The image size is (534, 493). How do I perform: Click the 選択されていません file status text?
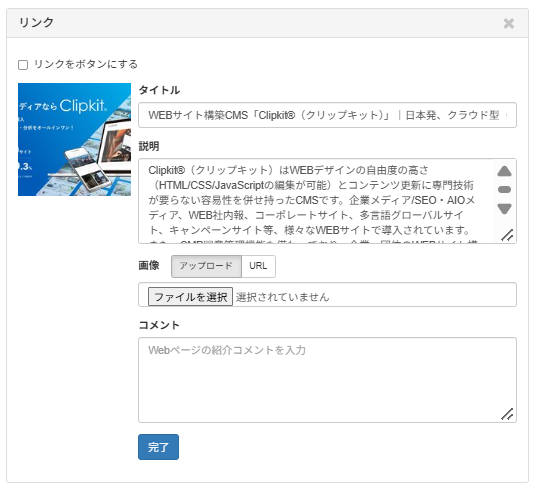click(x=283, y=297)
